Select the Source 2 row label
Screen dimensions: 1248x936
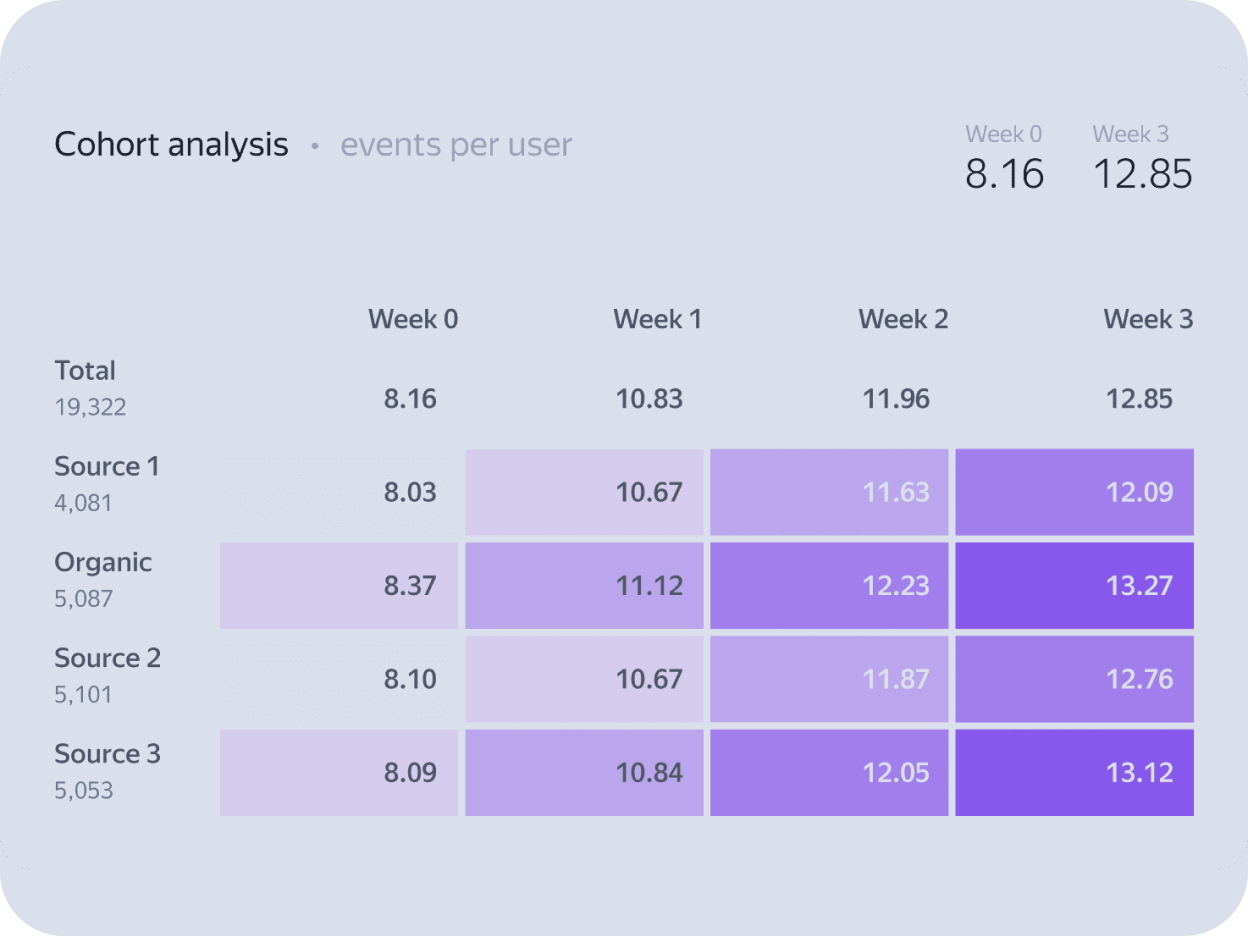(x=107, y=658)
